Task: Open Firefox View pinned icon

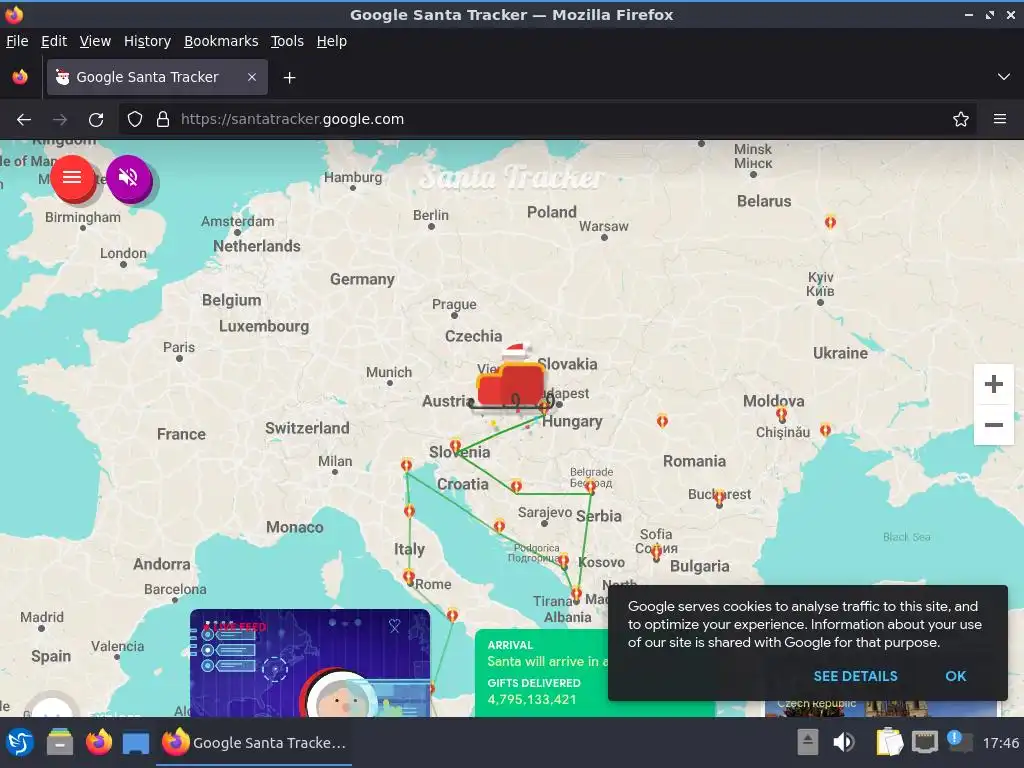Action: point(20,77)
